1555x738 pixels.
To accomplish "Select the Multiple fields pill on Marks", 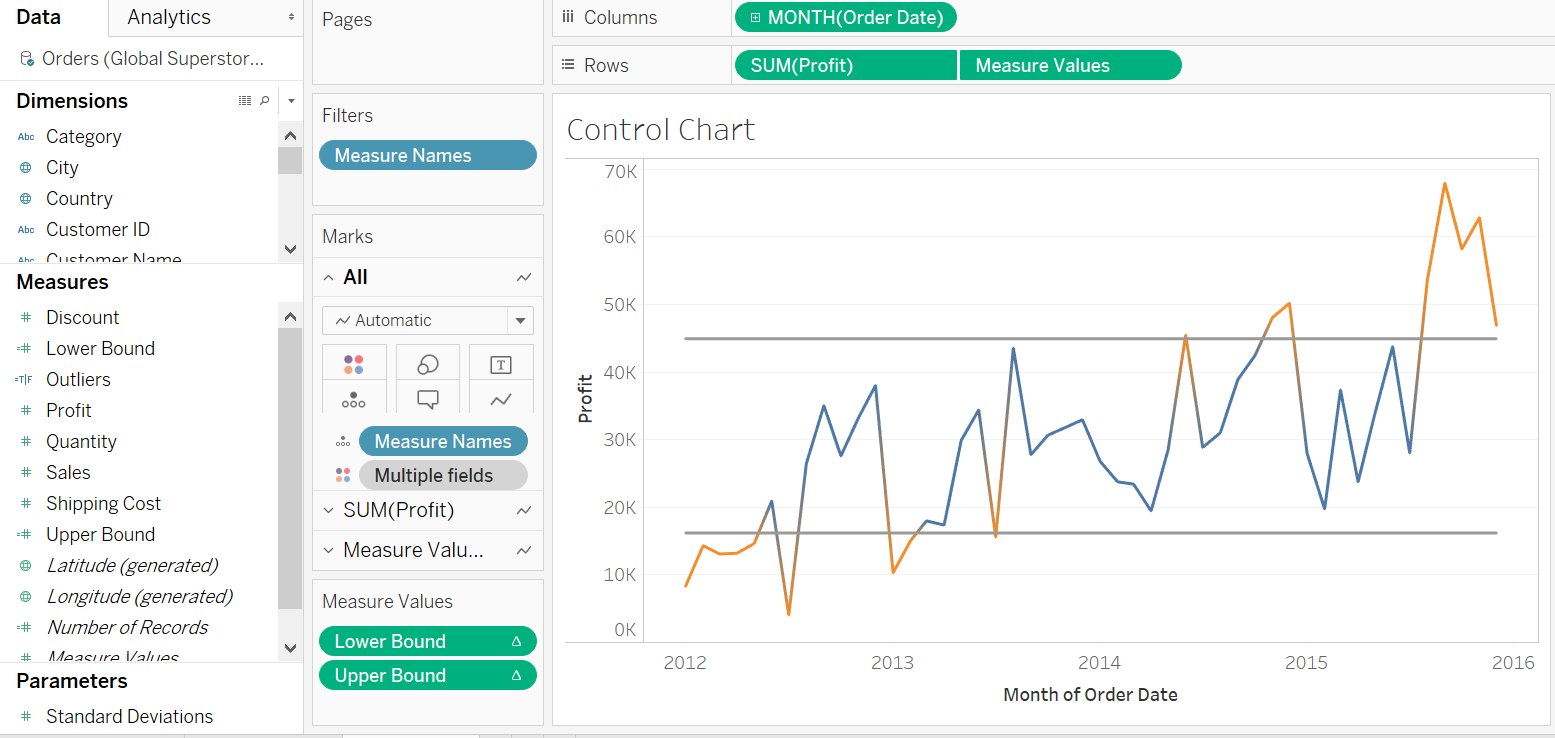I will (443, 476).
